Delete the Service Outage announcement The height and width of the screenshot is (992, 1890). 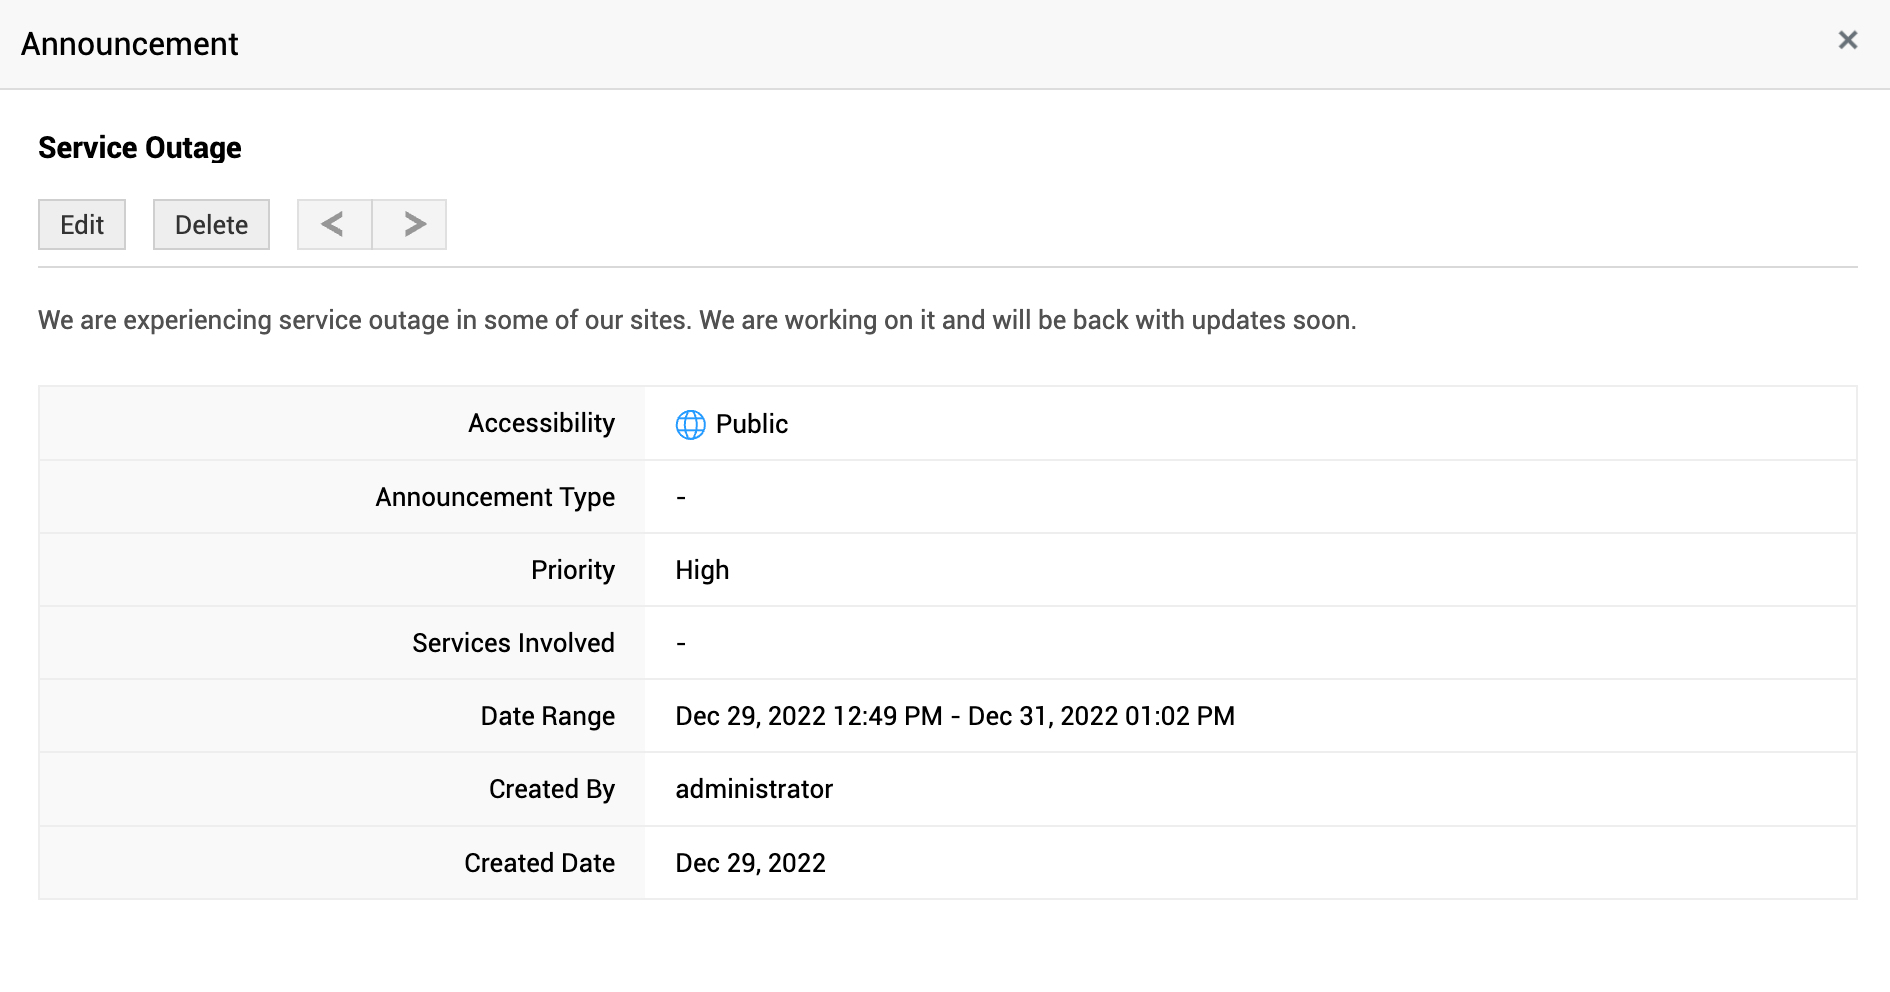tap(211, 225)
